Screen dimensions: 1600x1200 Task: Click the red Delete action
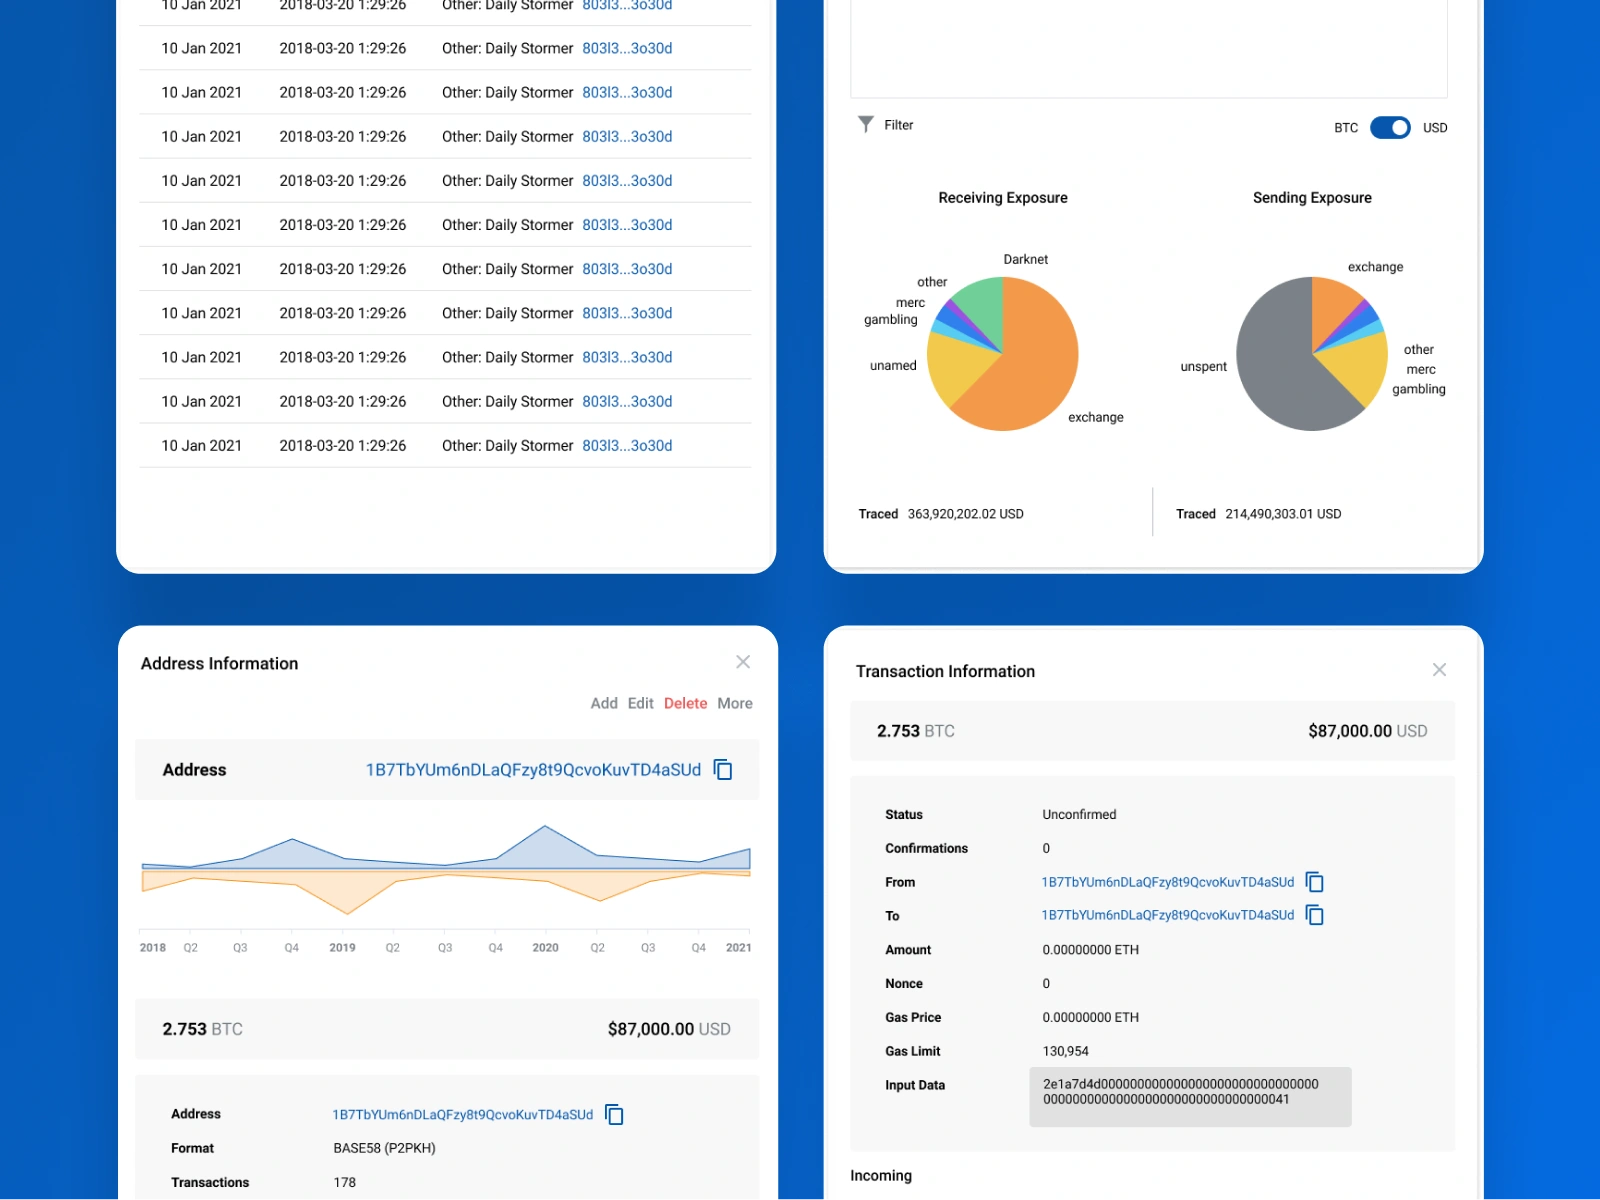pos(685,703)
